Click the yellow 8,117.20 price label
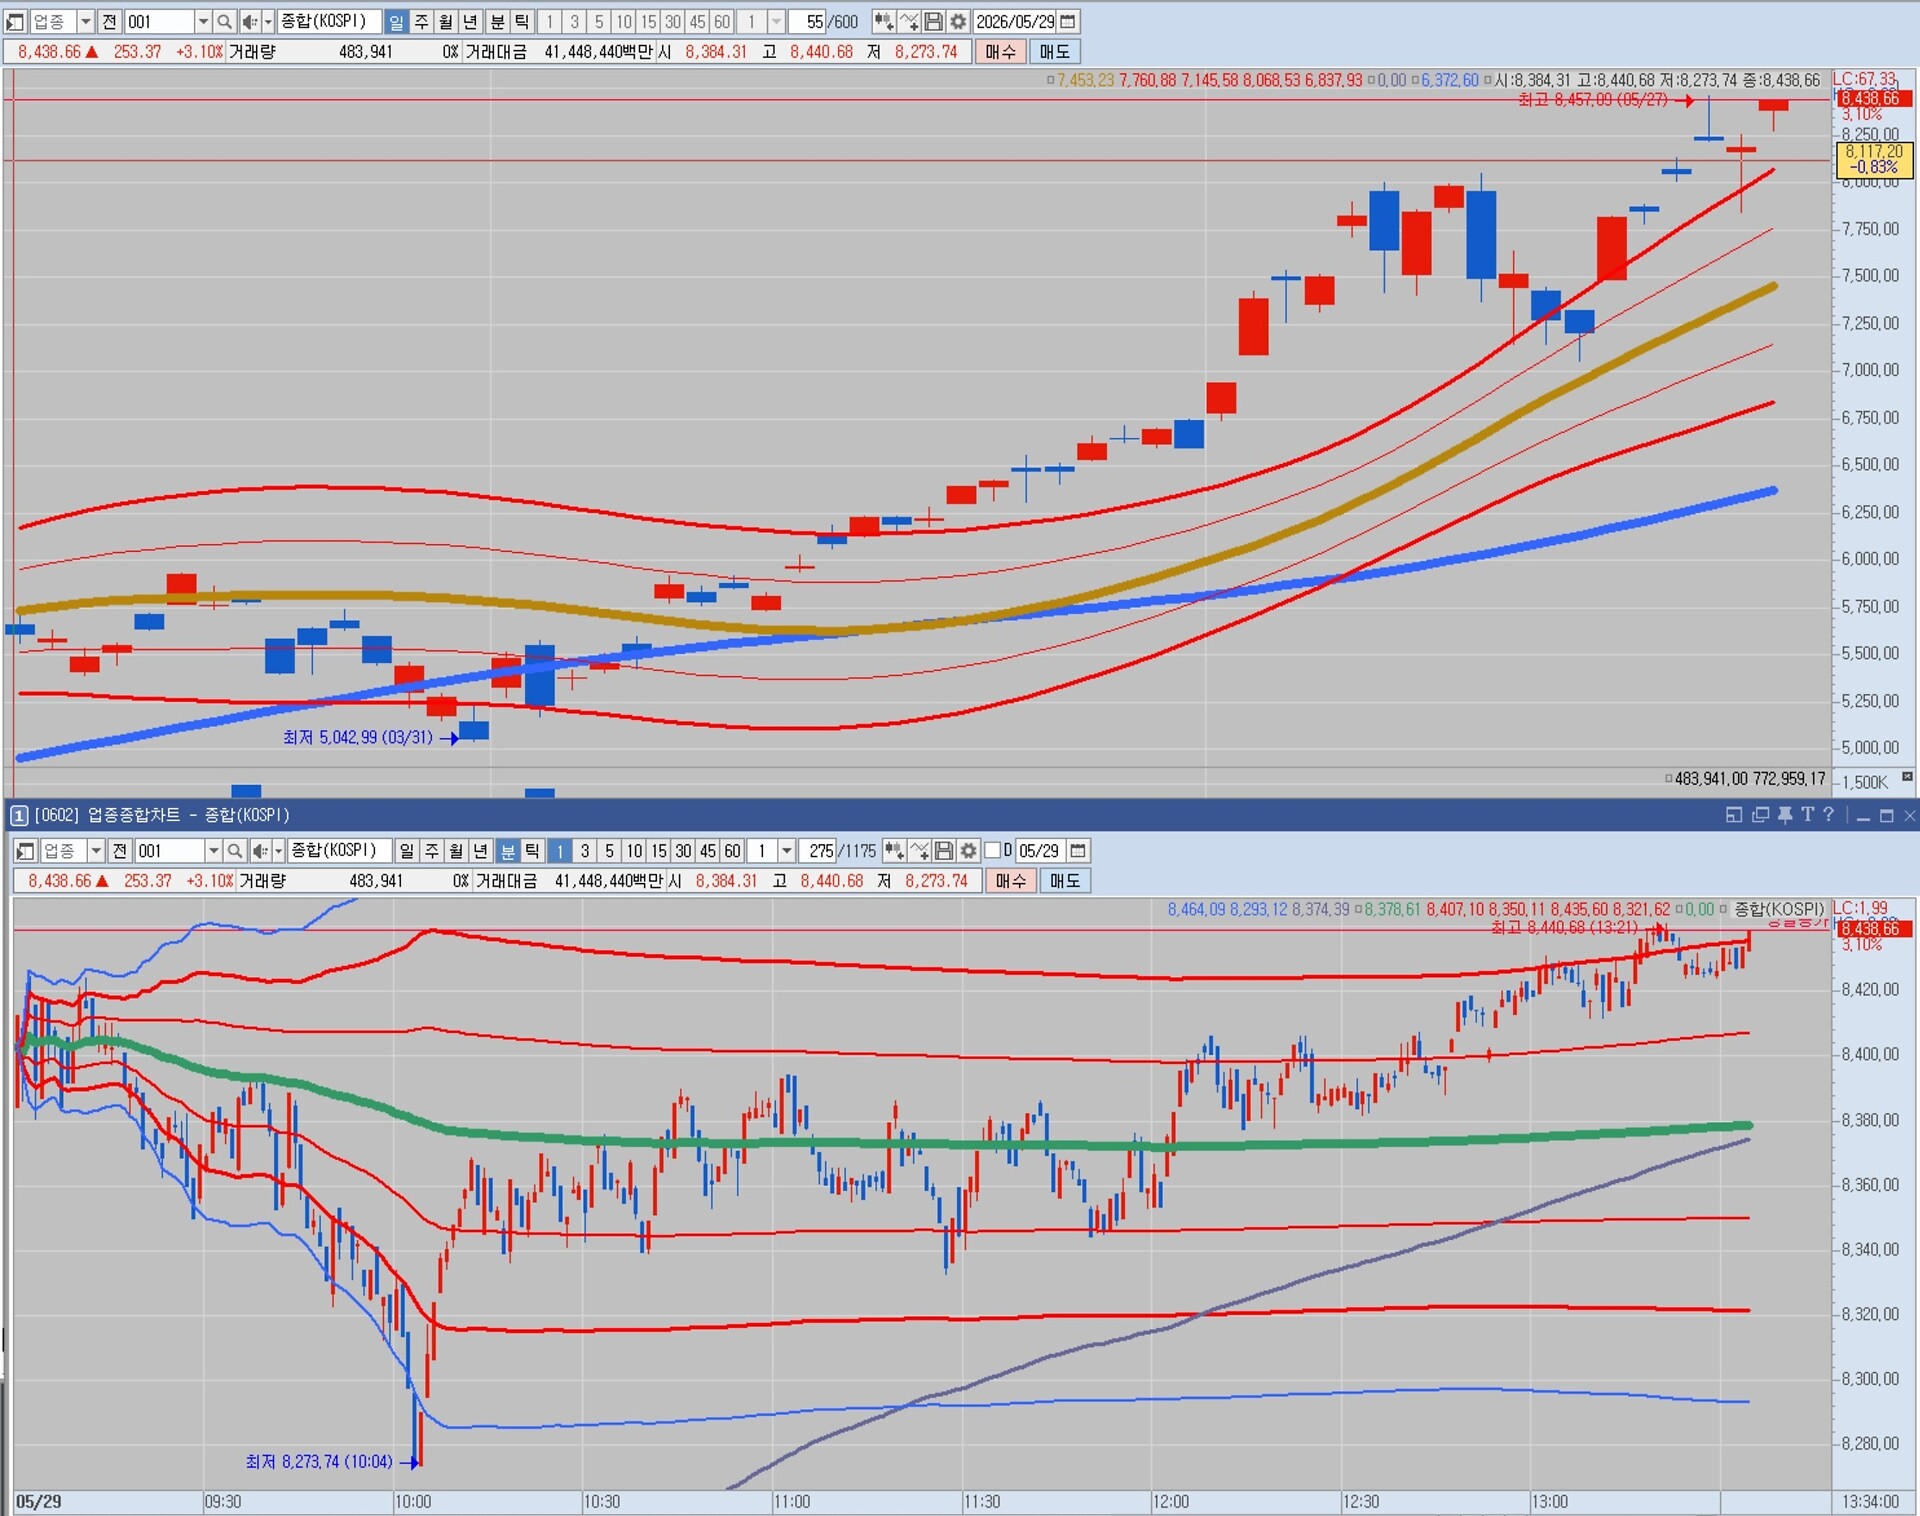Viewport: 1920px width, 1516px height. 1874,160
